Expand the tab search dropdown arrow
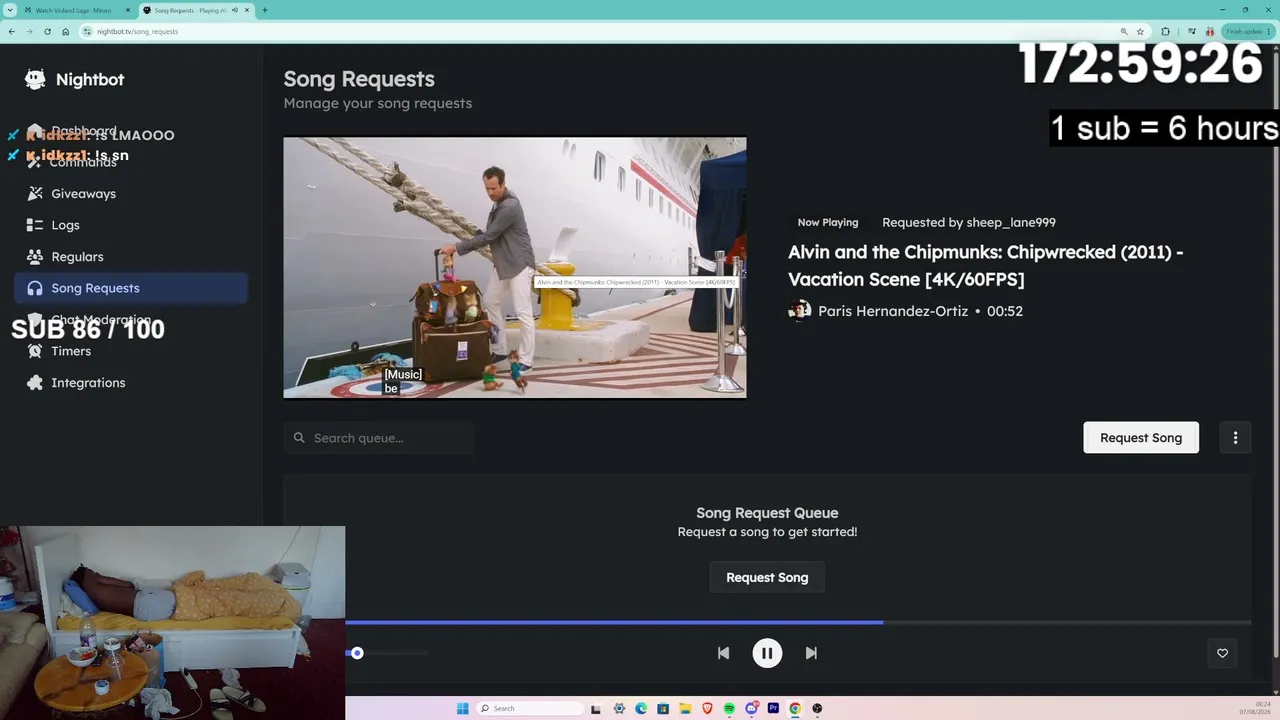 click(x=10, y=10)
